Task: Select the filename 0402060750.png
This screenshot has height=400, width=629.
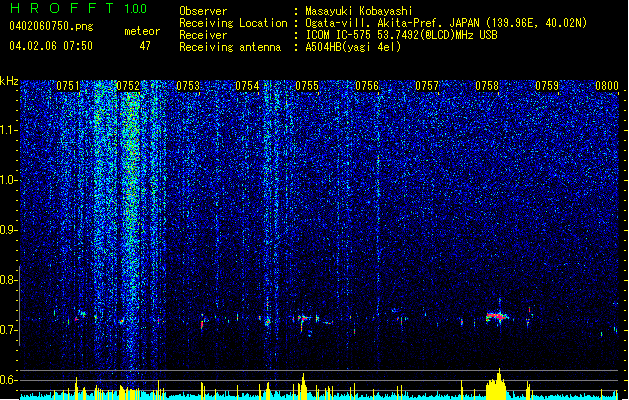Action: tap(51, 26)
